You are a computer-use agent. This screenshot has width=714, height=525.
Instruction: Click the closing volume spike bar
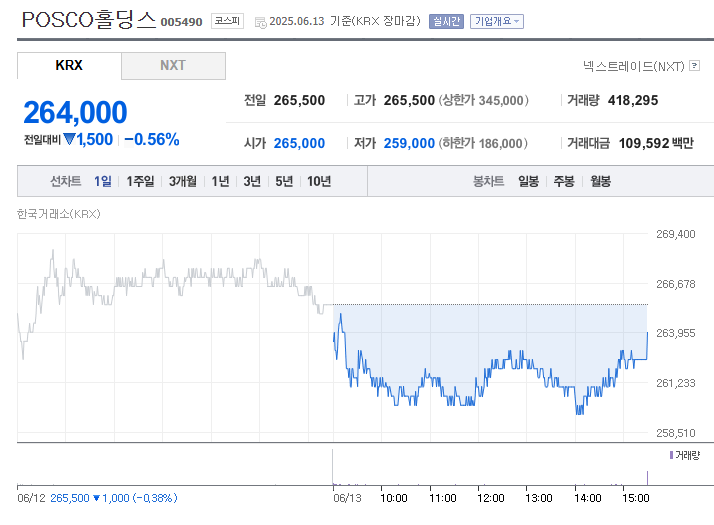[x=647, y=478]
